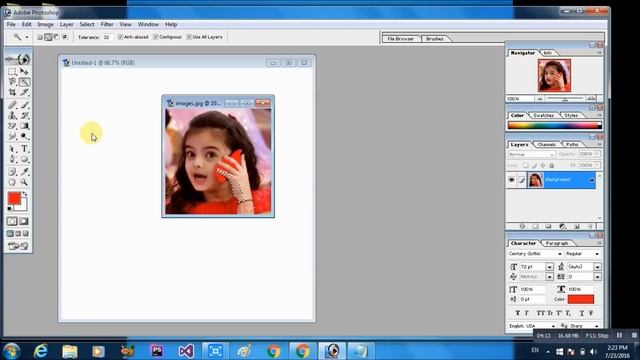Add new fill or adjustment layer

pos(563,226)
